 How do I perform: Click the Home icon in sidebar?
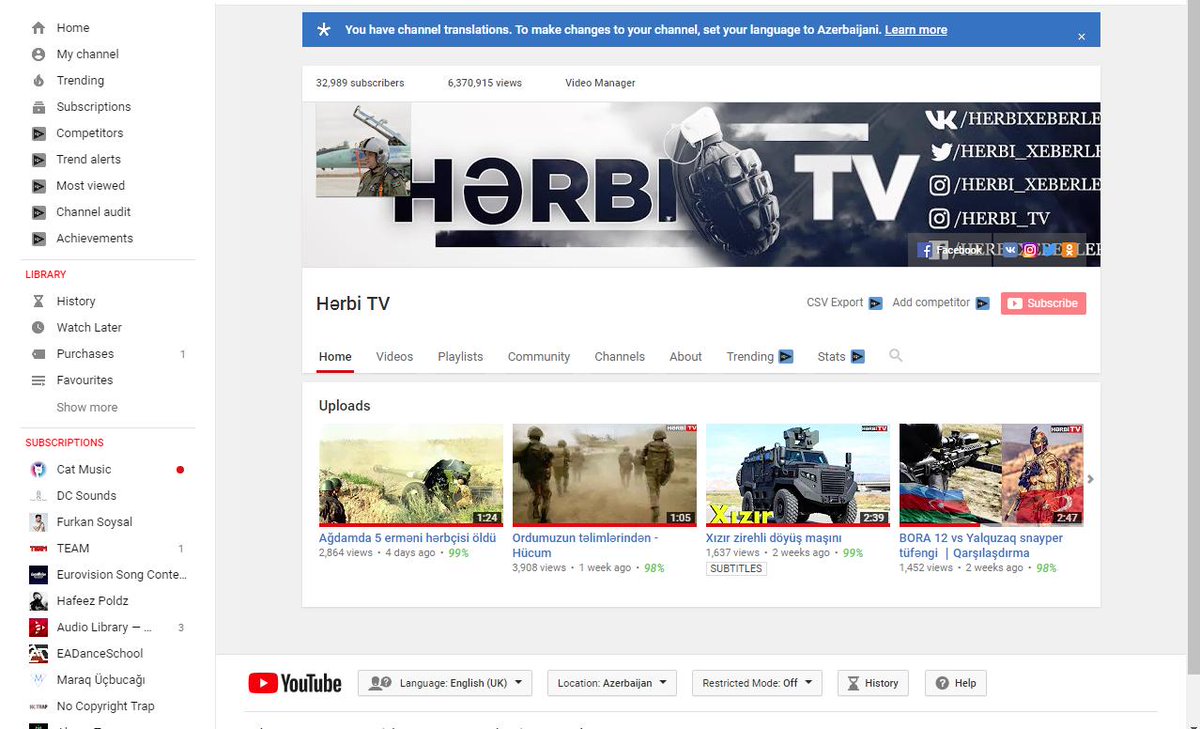pos(38,28)
